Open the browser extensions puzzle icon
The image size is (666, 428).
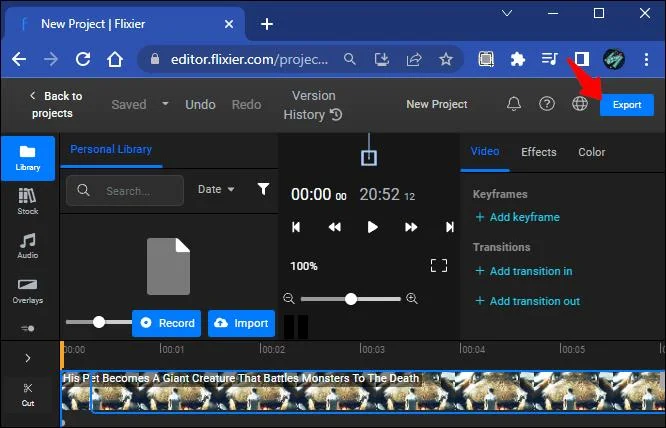pyautogui.click(x=518, y=59)
